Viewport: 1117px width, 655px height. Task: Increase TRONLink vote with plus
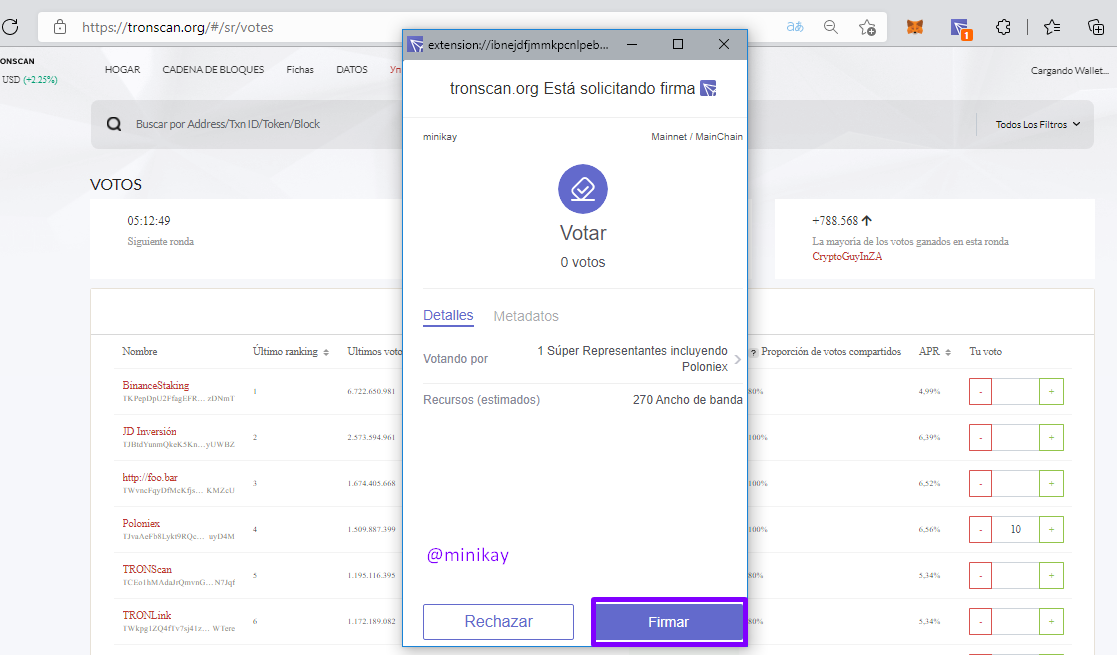(x=1051, y=622)
